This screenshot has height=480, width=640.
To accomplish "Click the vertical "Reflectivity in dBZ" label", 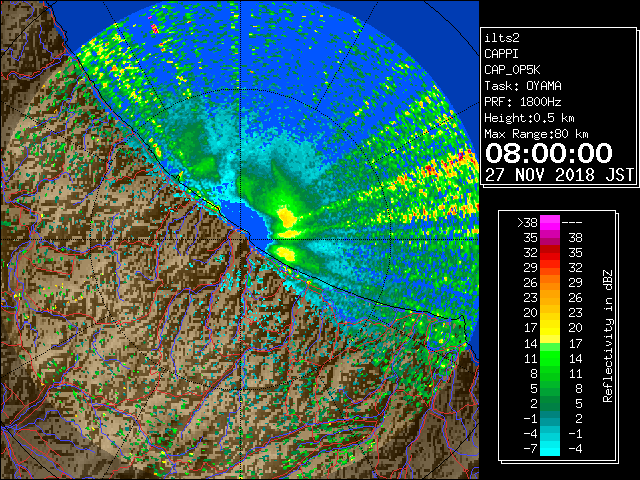I will (608, 336).
